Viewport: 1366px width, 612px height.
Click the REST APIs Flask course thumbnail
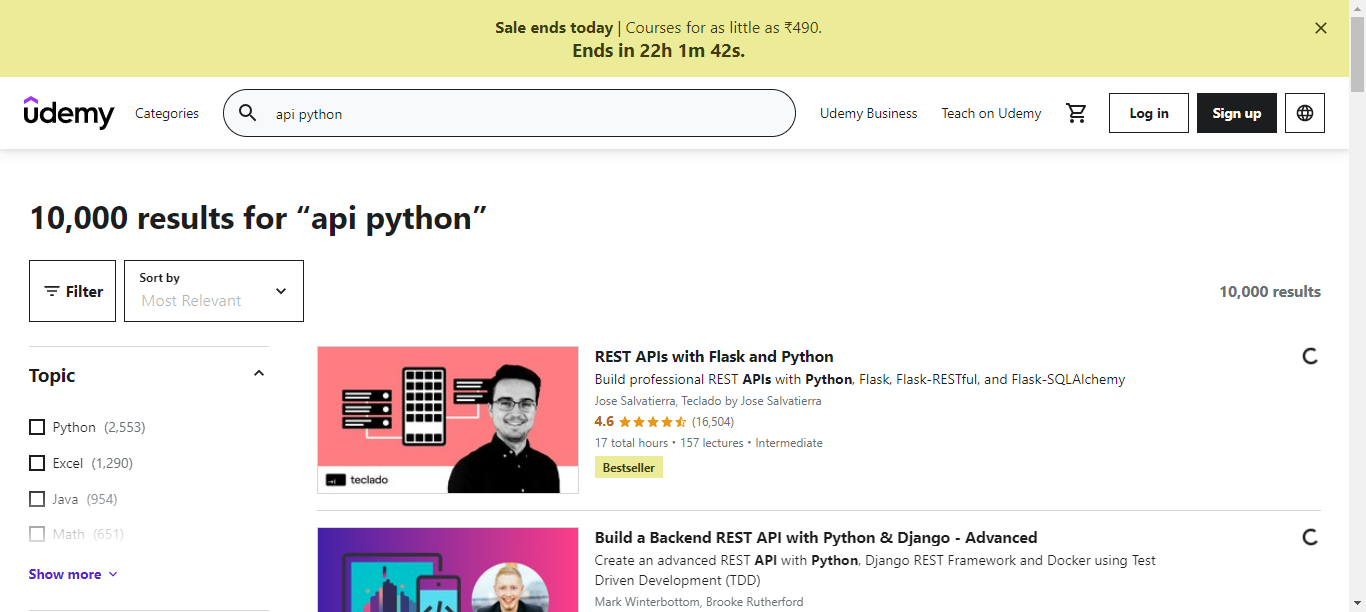[448, 420]
